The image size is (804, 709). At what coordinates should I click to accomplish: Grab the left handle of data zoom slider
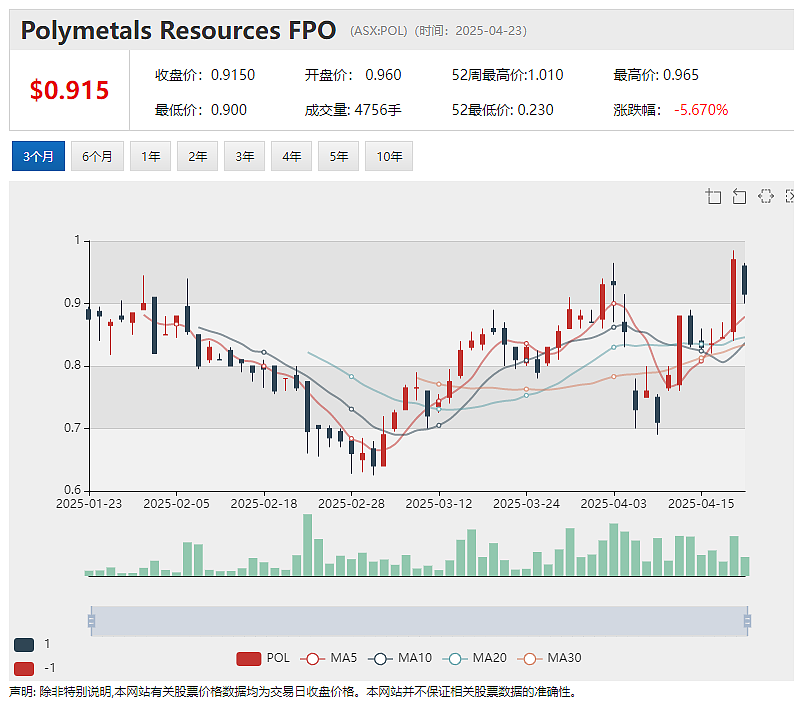point(91,621)
